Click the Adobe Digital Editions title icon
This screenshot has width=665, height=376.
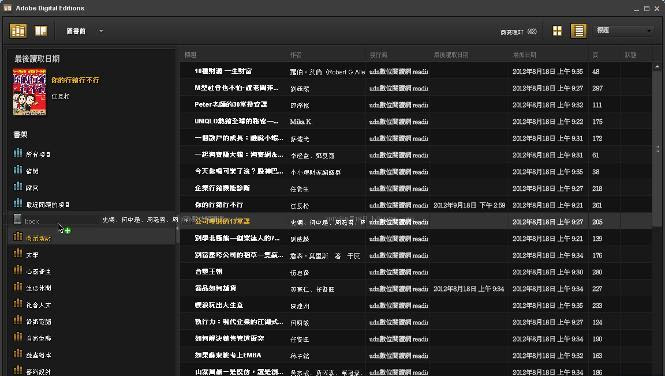click(x=7, y=8)
